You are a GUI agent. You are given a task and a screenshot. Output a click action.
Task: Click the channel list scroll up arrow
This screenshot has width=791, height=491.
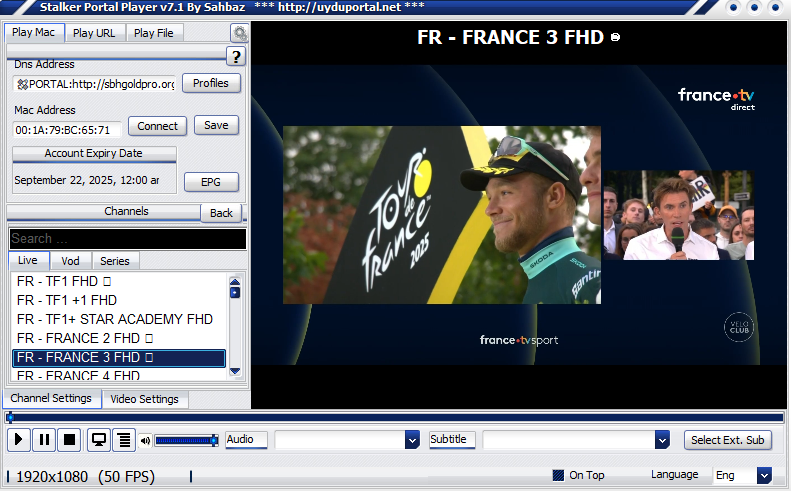[235, 282]
